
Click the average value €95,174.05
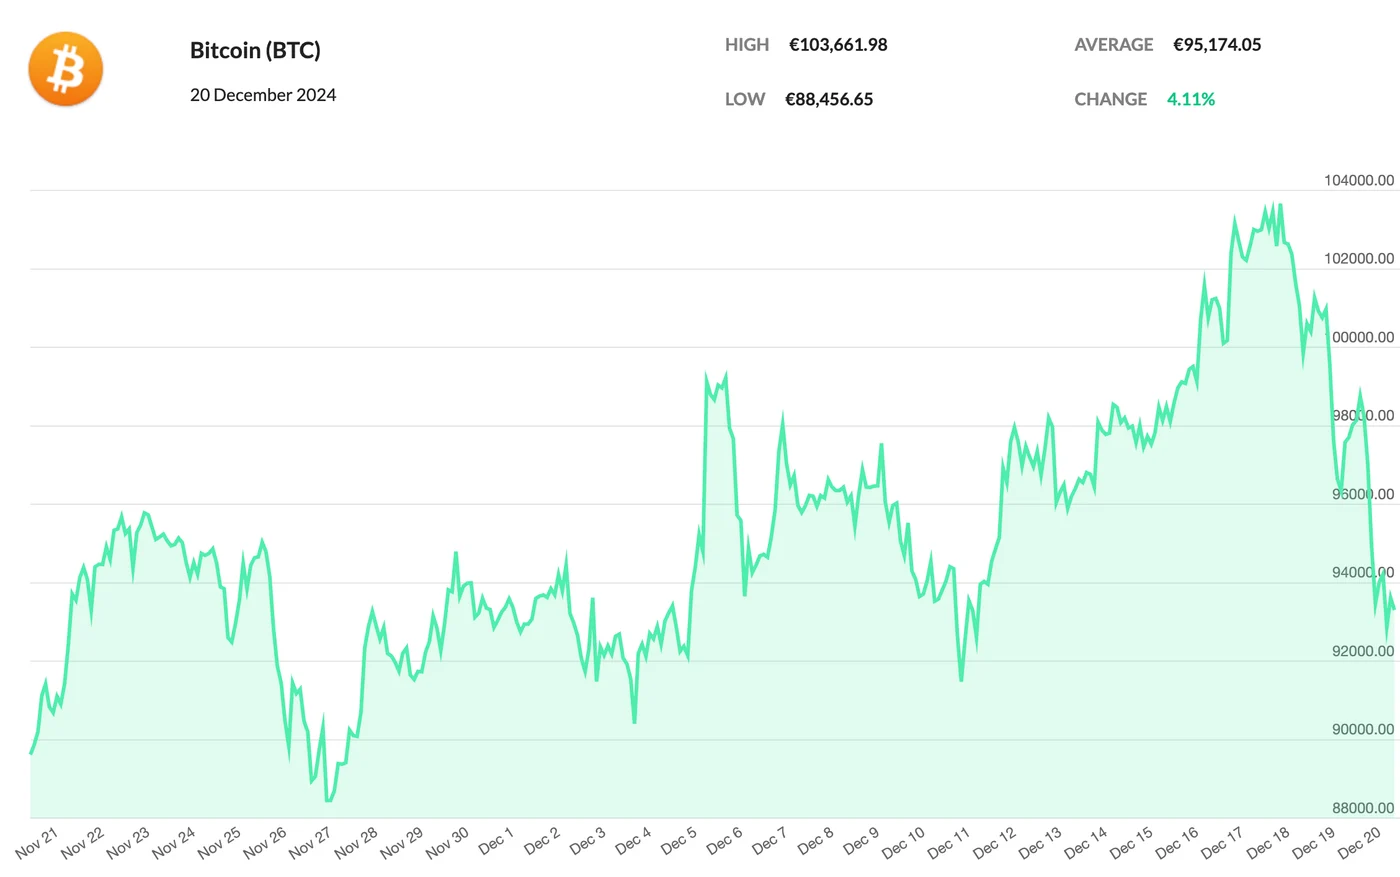pos(1217,45)
